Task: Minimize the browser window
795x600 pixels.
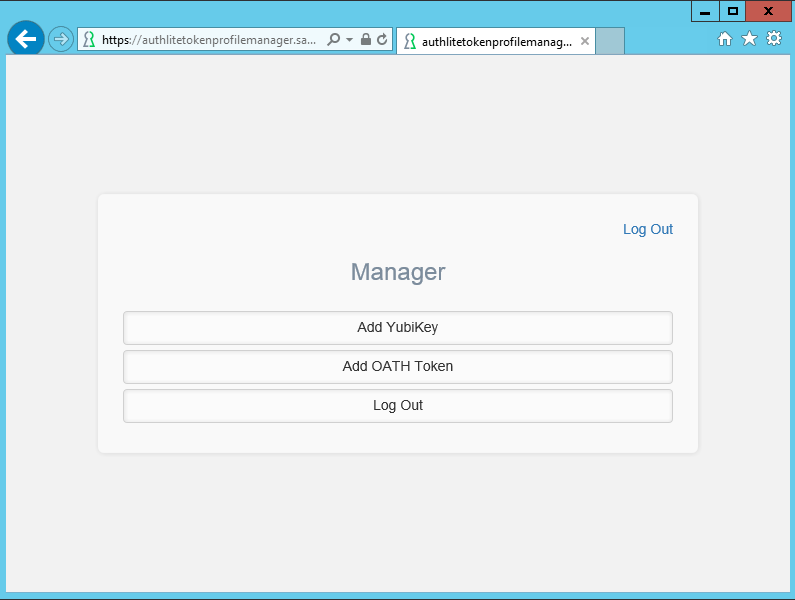Action: 705,11
